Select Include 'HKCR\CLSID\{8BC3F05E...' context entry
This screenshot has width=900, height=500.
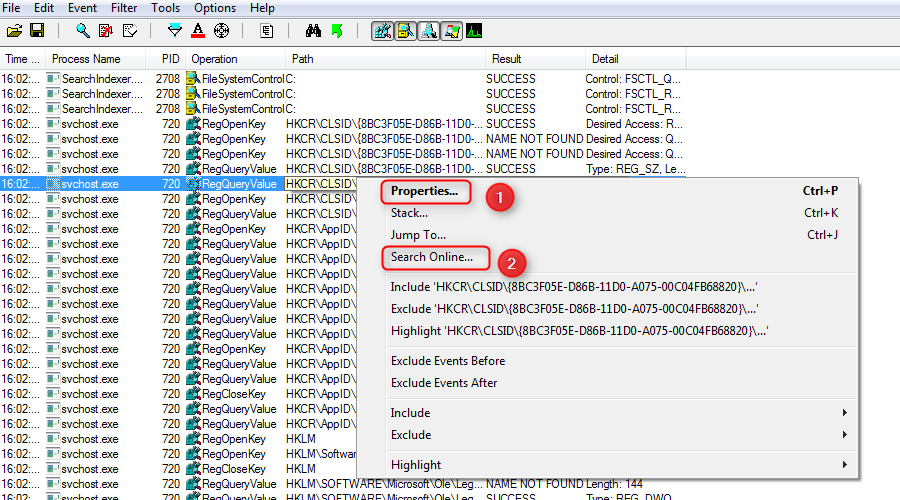574,287
